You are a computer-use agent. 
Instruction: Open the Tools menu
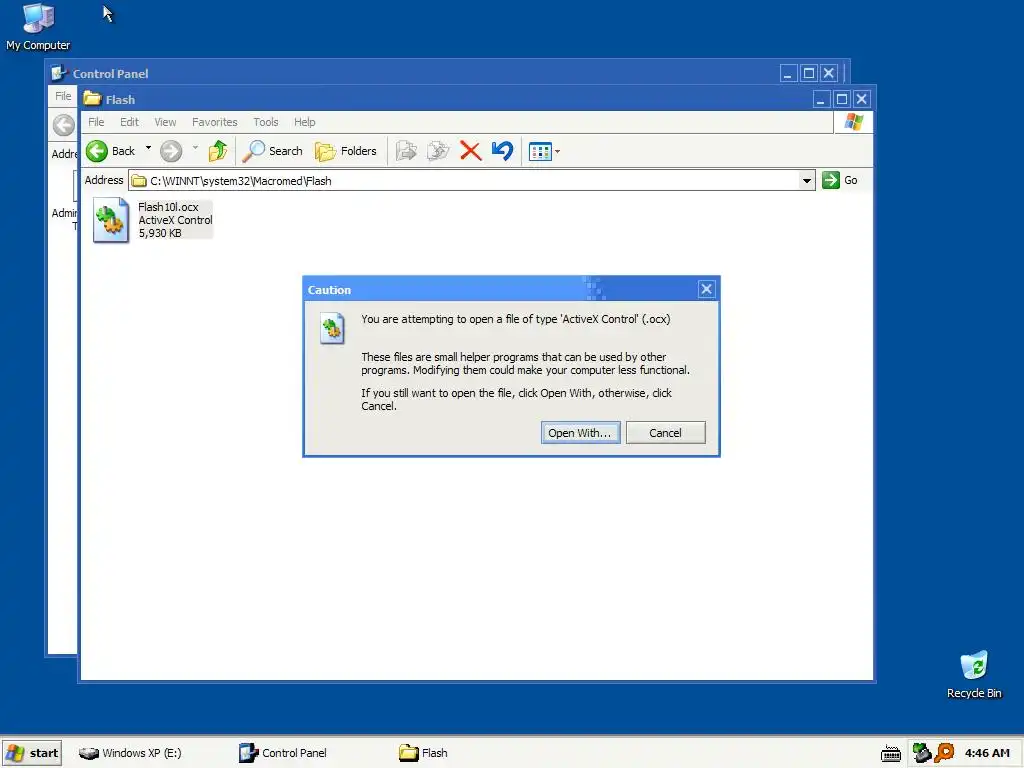(x=266, y=122)
